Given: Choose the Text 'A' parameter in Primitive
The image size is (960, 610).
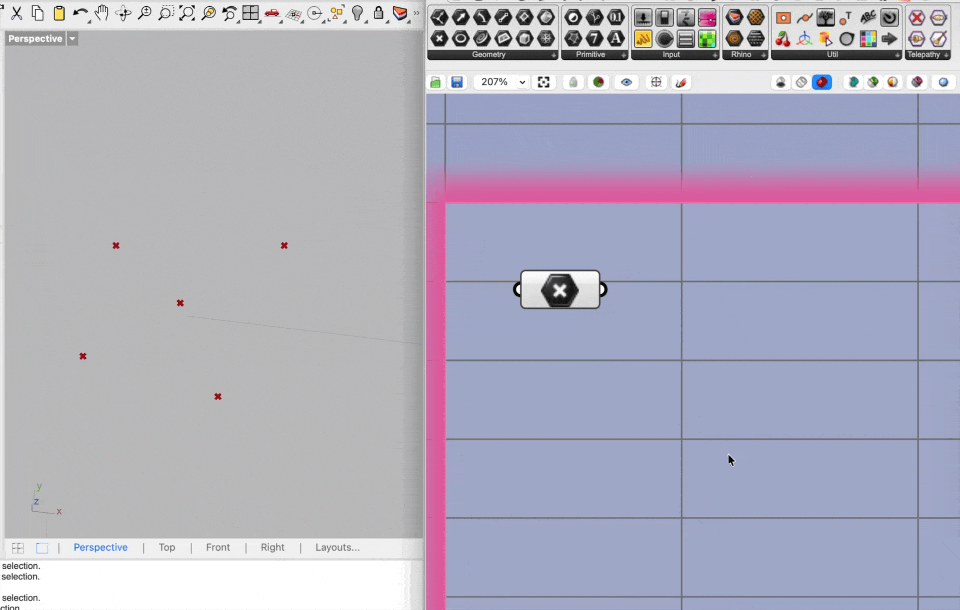Looking at the screenshot, I should (616, 39).
